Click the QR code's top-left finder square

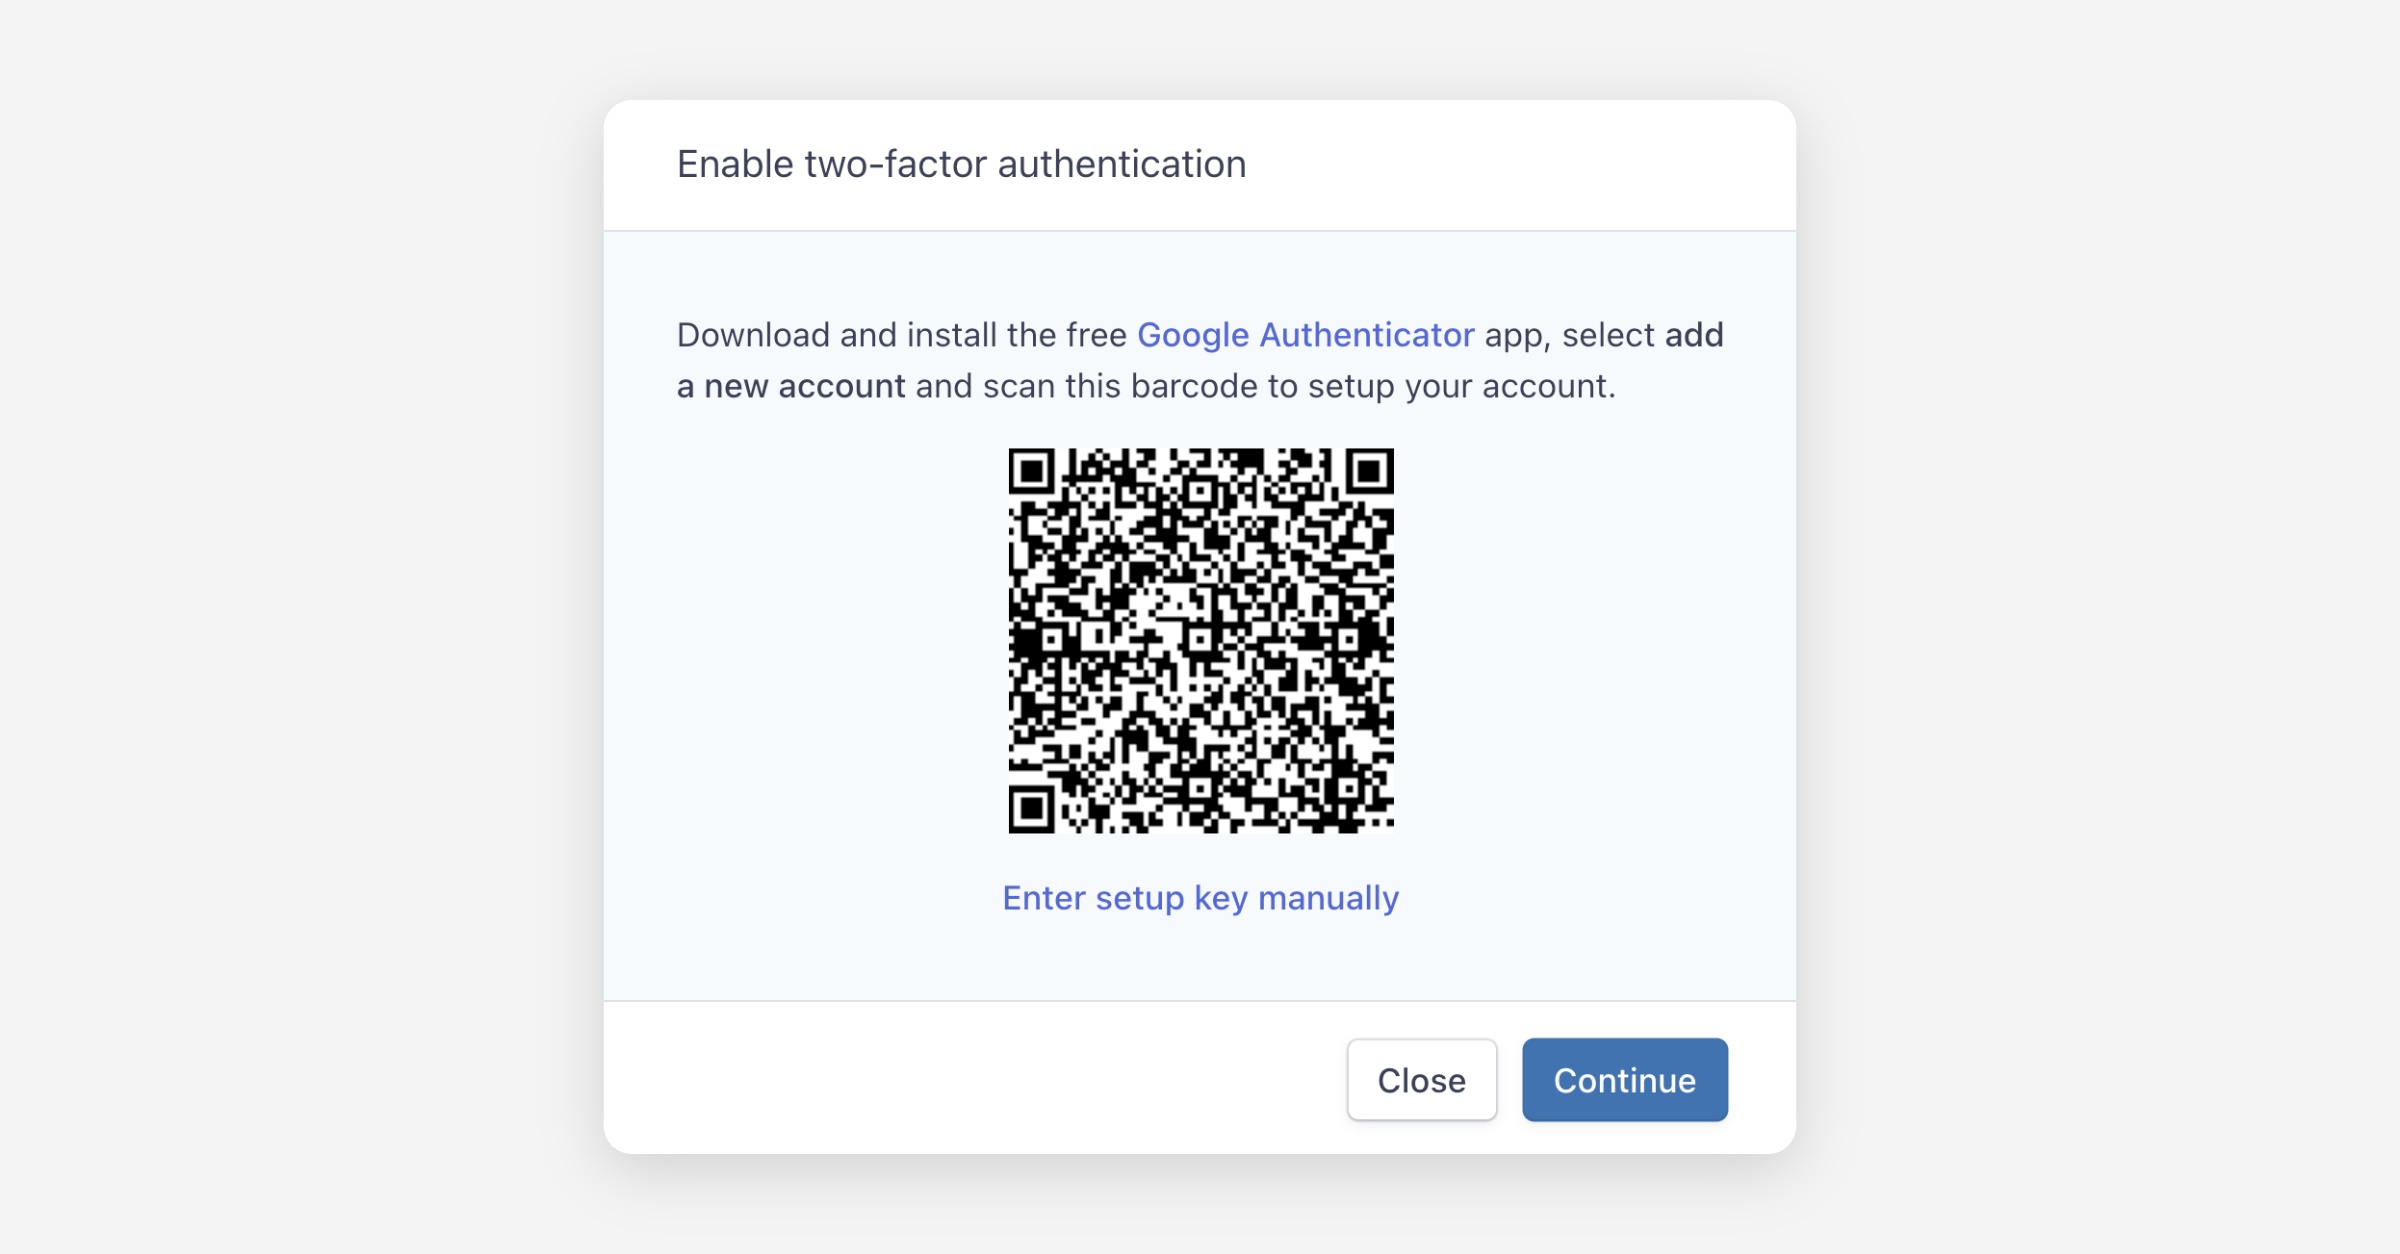tap(1032, 471)
